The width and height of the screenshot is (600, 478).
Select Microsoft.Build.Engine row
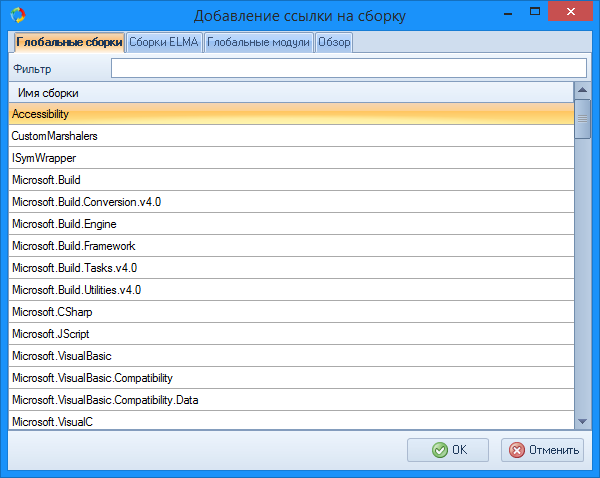(x=291, y=224)
